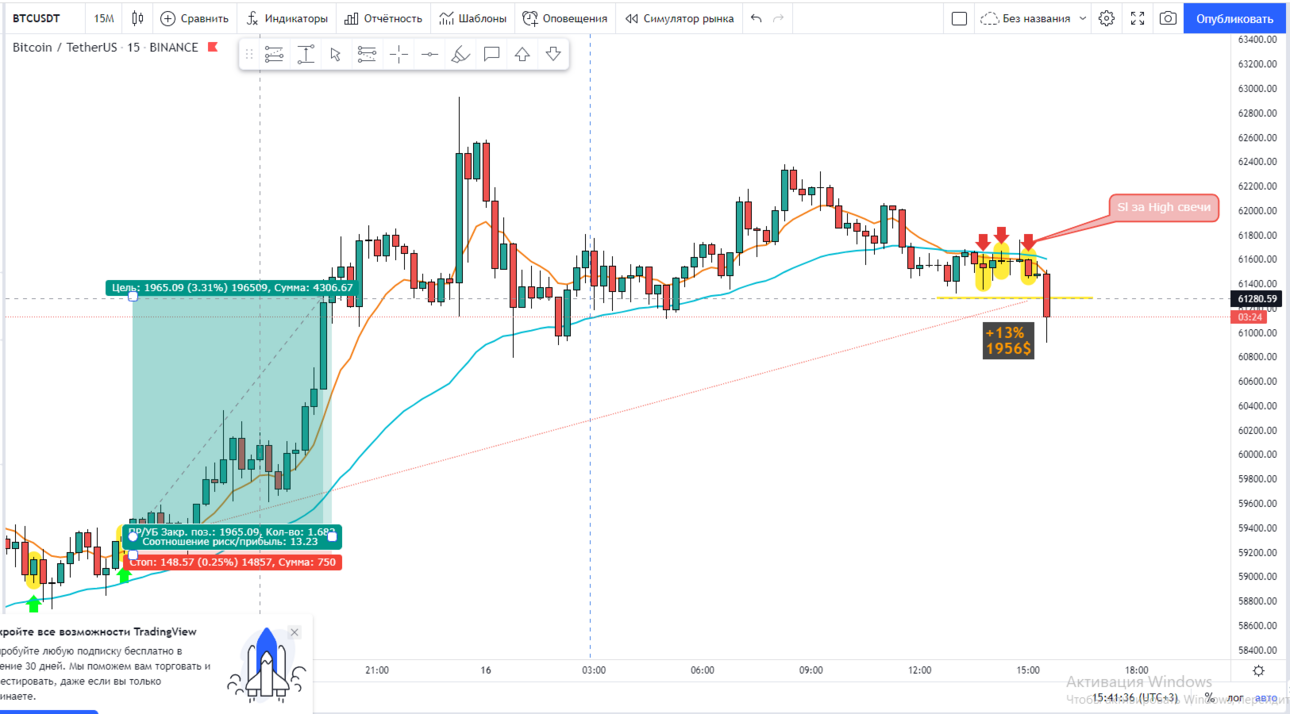Redo the last chart action
This screenshot has width=1290, height=714.
[x=779, y=18]
